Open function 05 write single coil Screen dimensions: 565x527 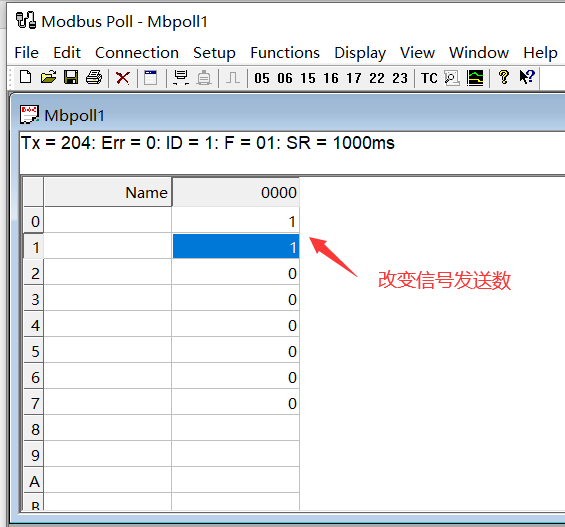click(262, 78)
